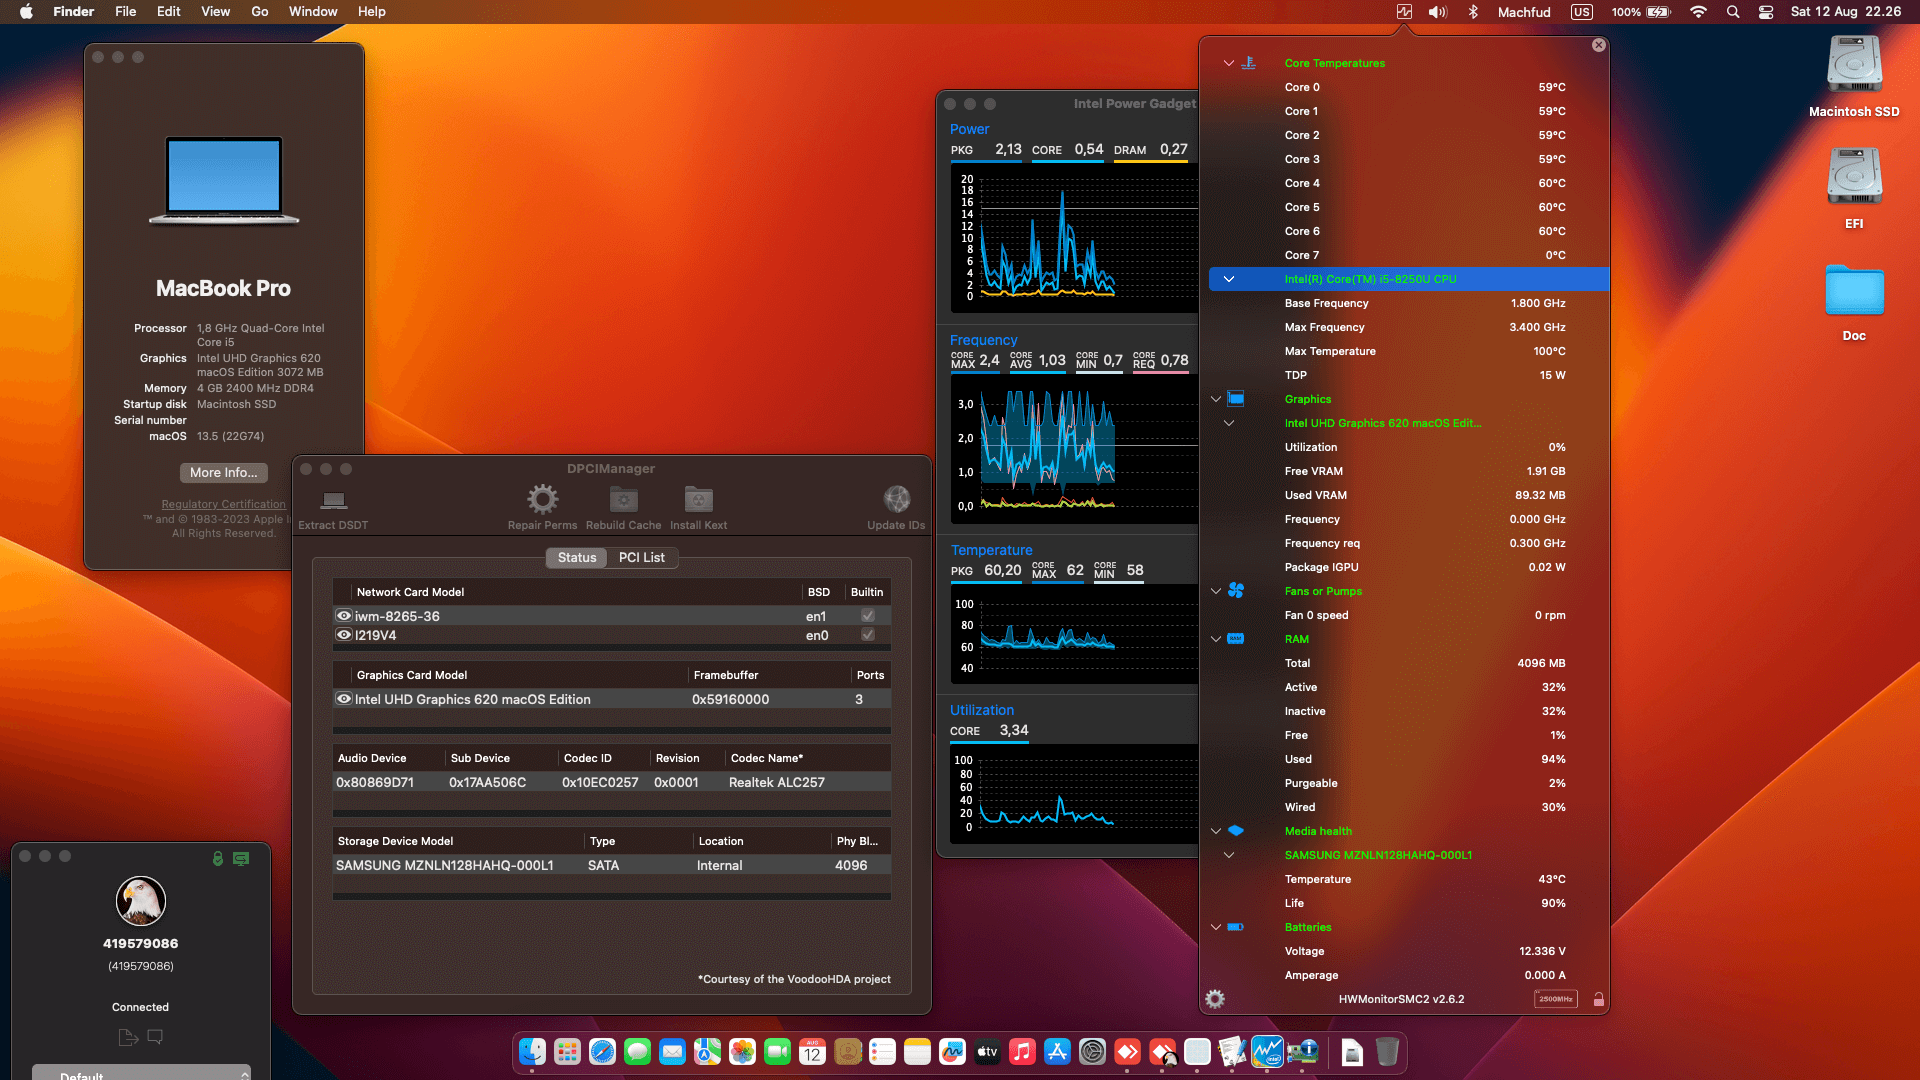
Task: Collapse the RAM section in HWMonitor
Action: [1215, 639]
